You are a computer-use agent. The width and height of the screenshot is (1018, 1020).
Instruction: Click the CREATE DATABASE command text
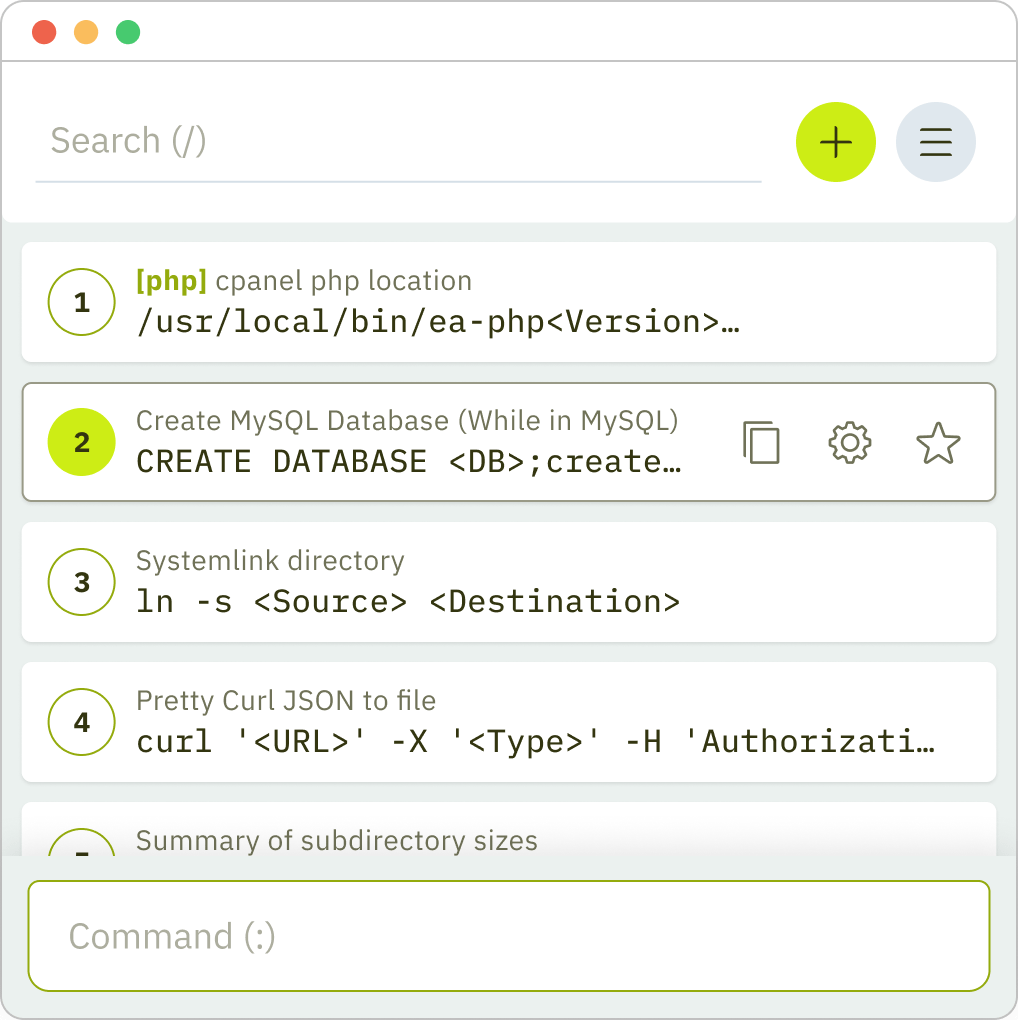click(409, 462)
